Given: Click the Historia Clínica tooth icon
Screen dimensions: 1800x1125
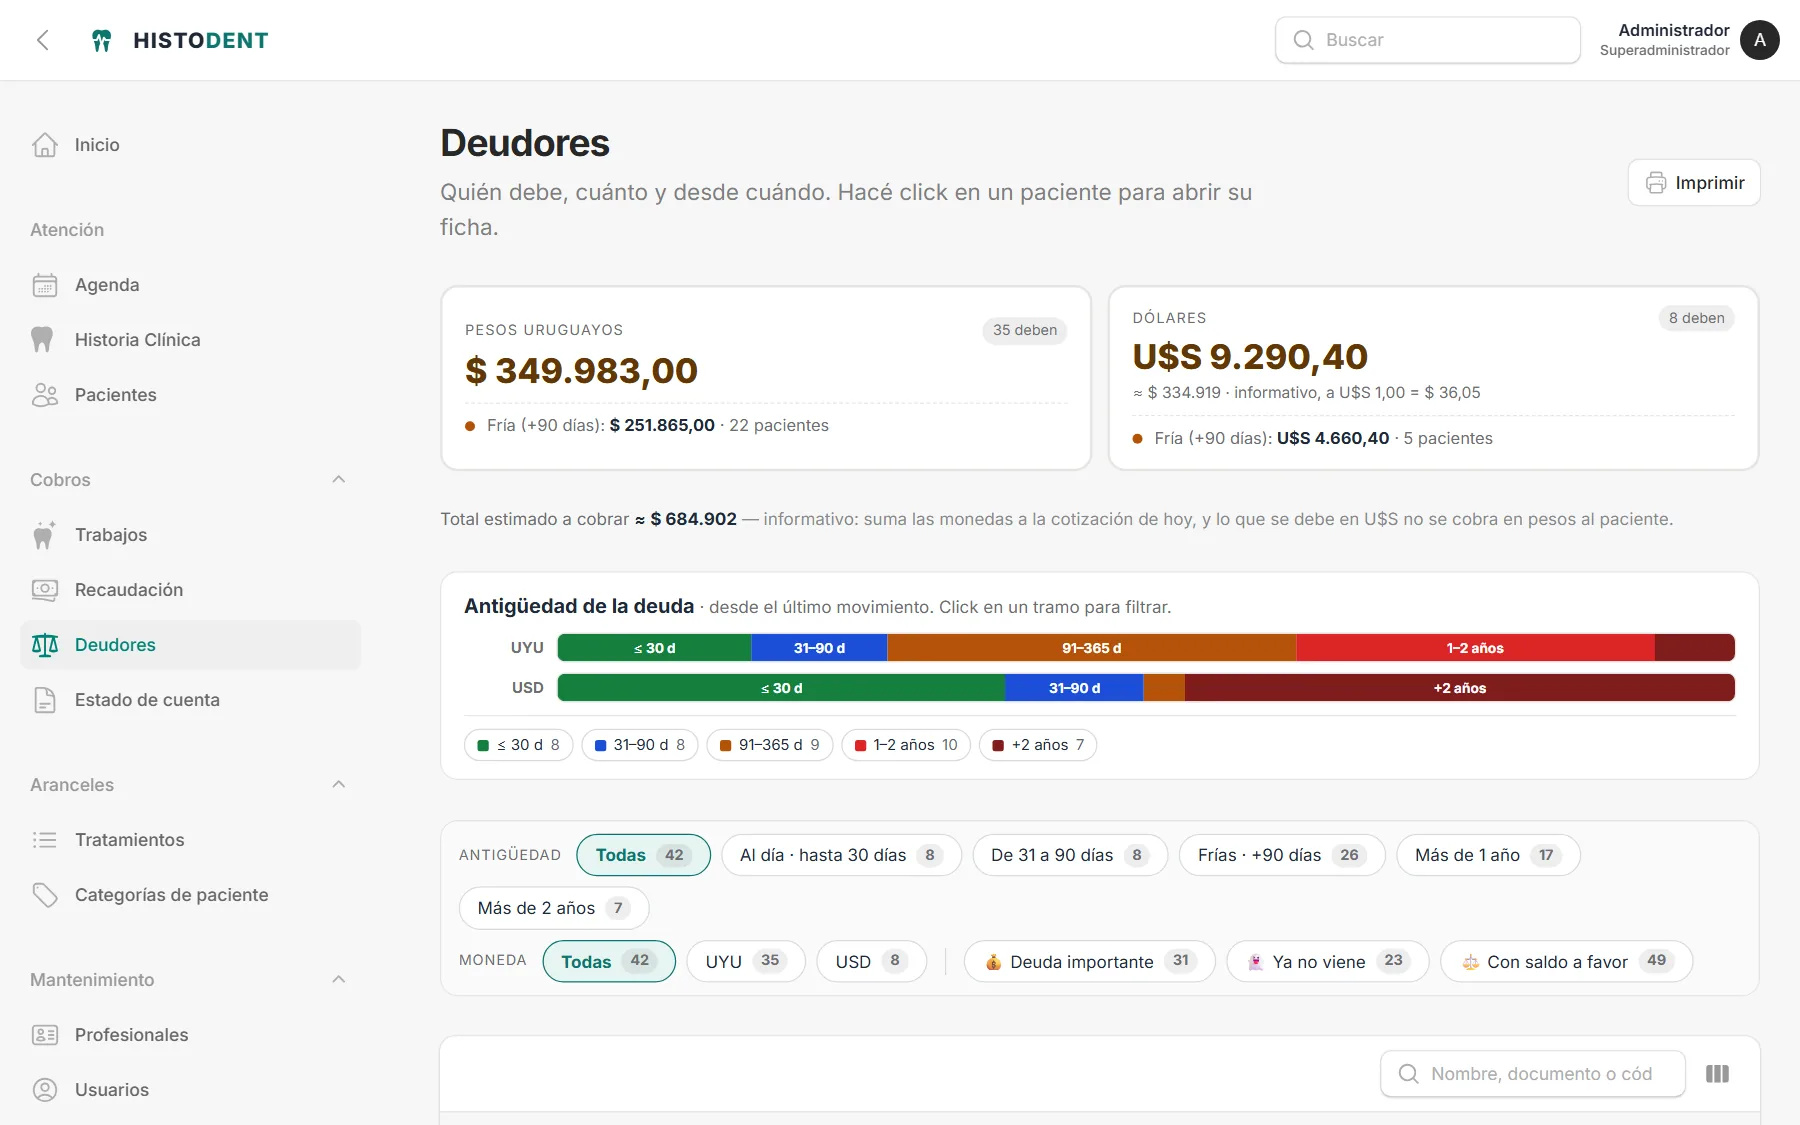Looking at the screenshot, I should 42,340.
